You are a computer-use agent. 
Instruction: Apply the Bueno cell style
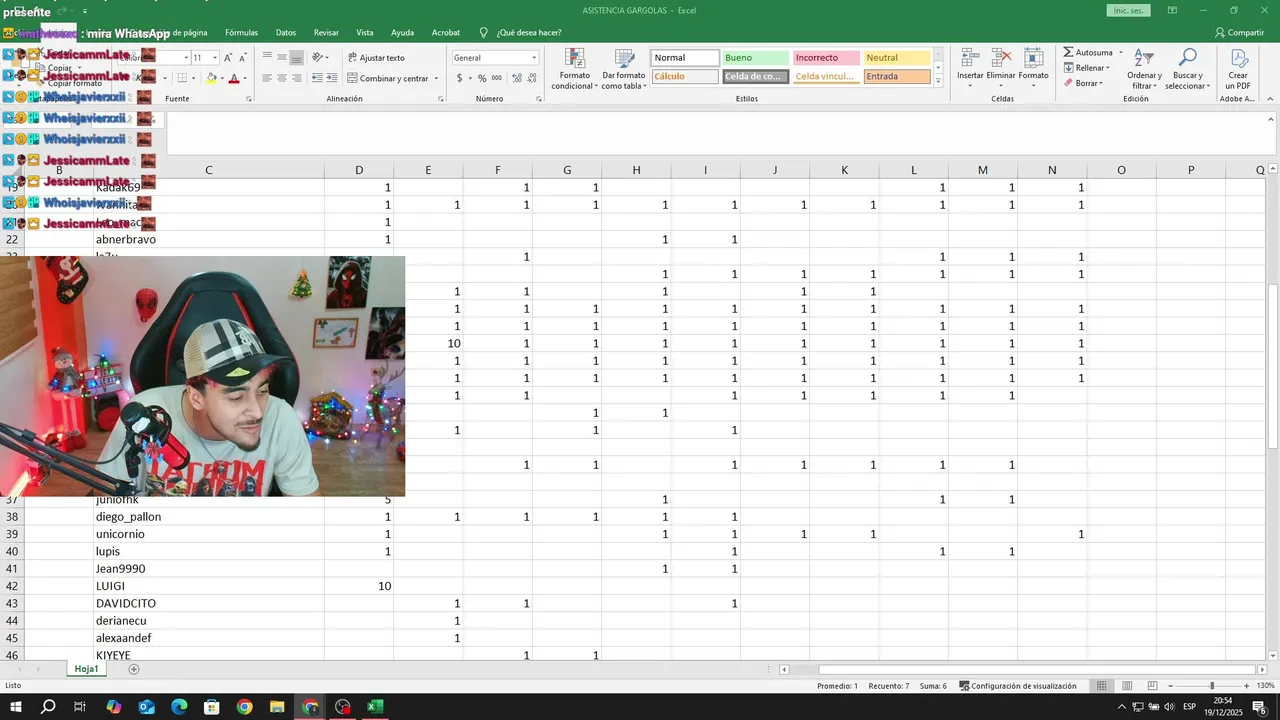click(x=755, y=58)
